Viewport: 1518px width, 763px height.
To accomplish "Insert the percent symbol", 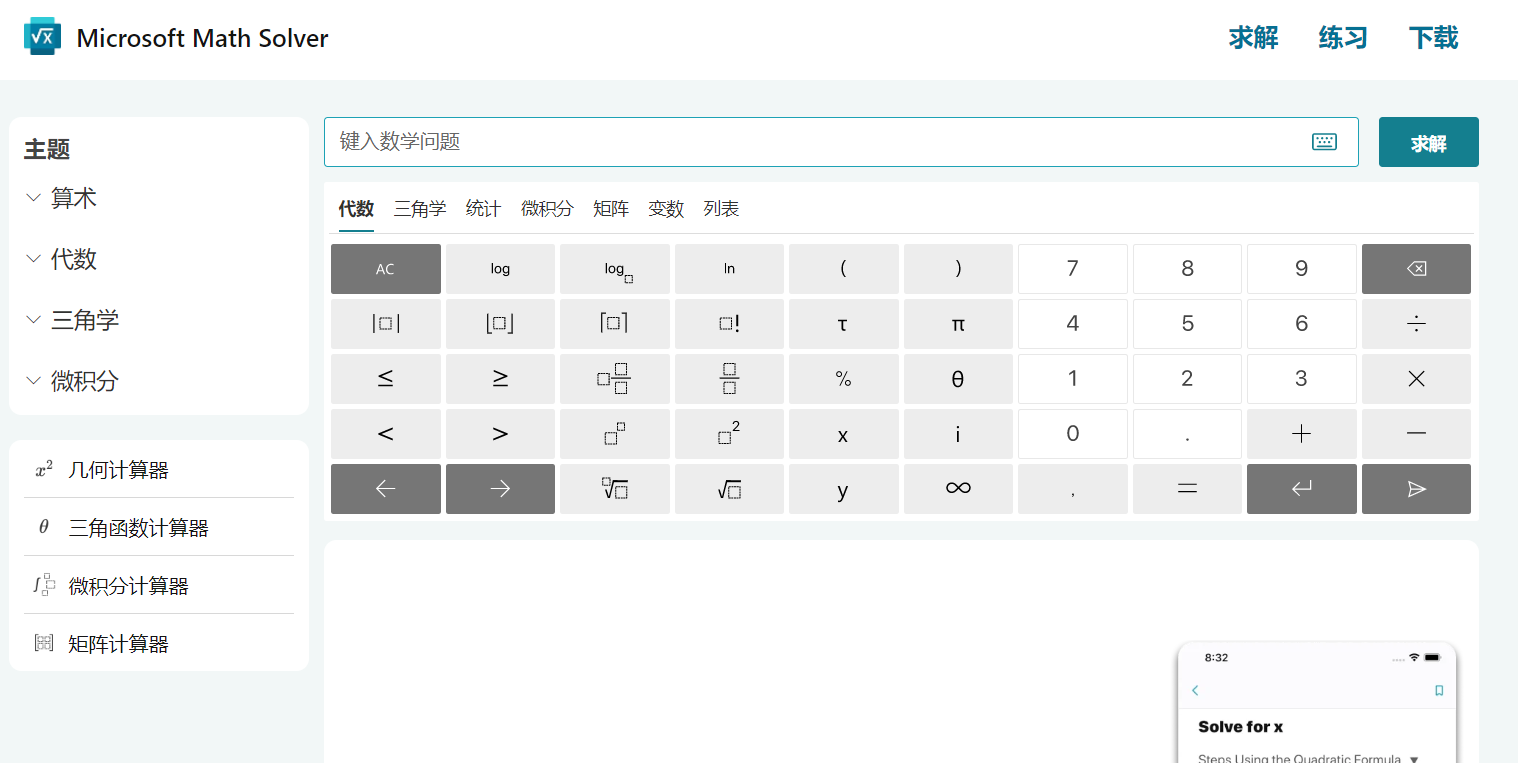I will point(843,379).
